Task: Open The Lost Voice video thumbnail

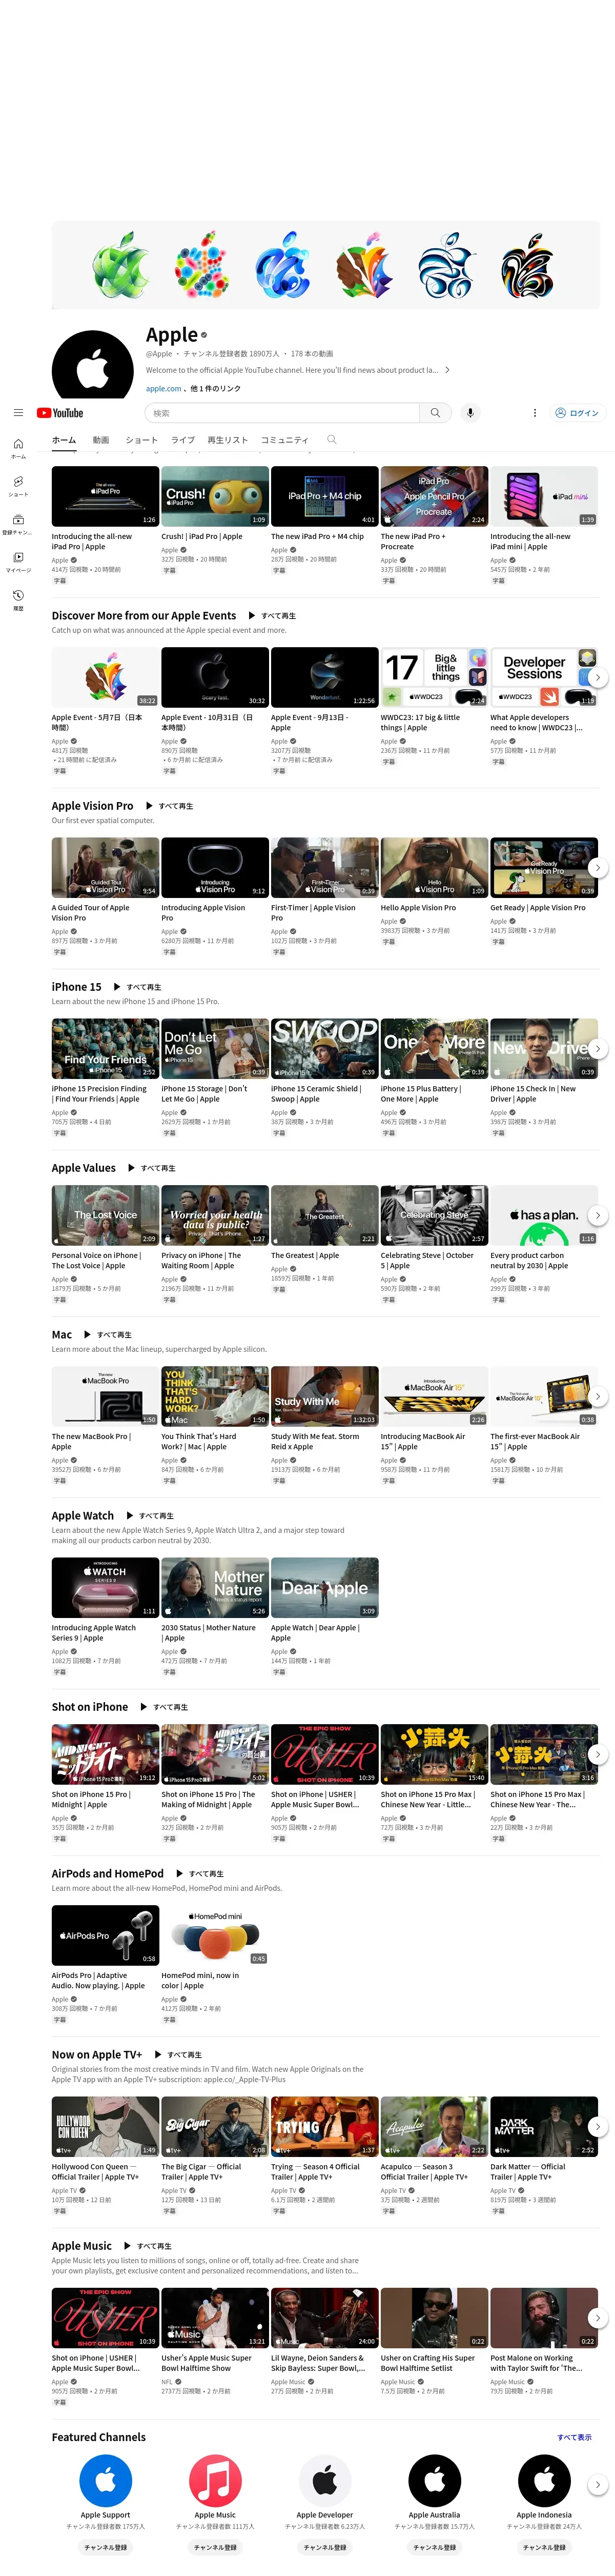Action: click(x=106, y=1215)
